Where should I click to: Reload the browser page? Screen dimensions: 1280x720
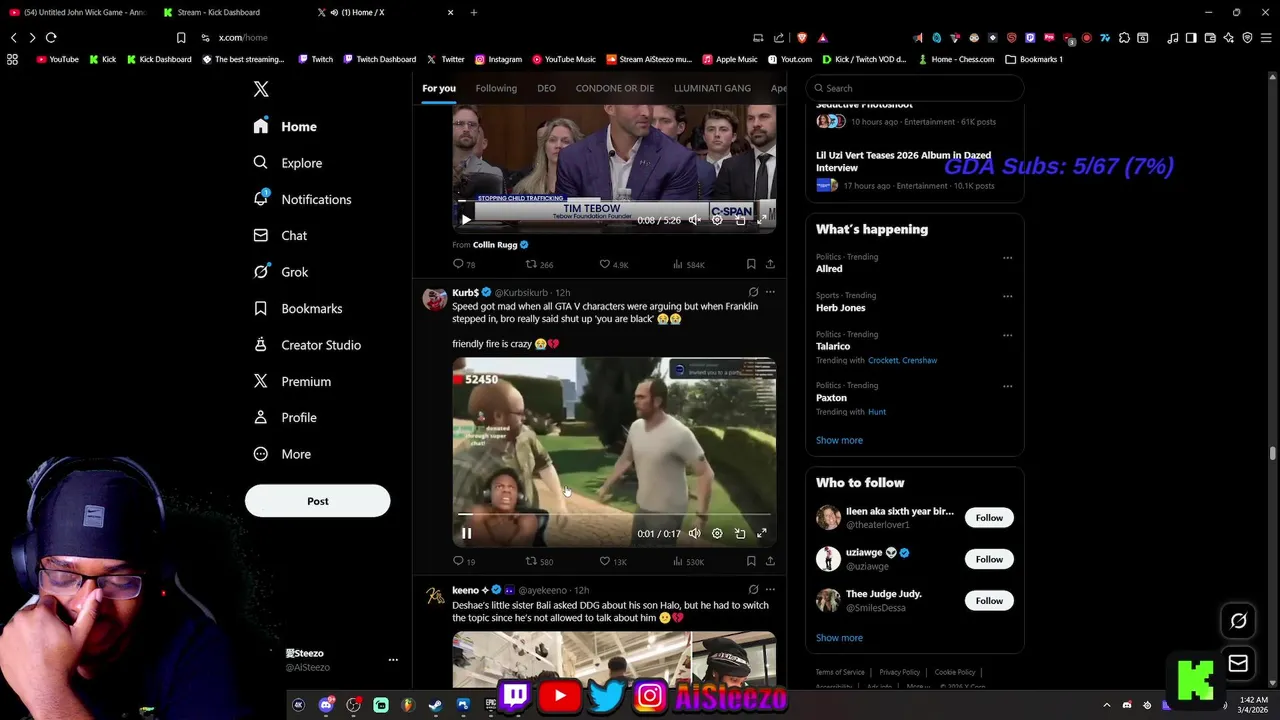tap(51, 37)
